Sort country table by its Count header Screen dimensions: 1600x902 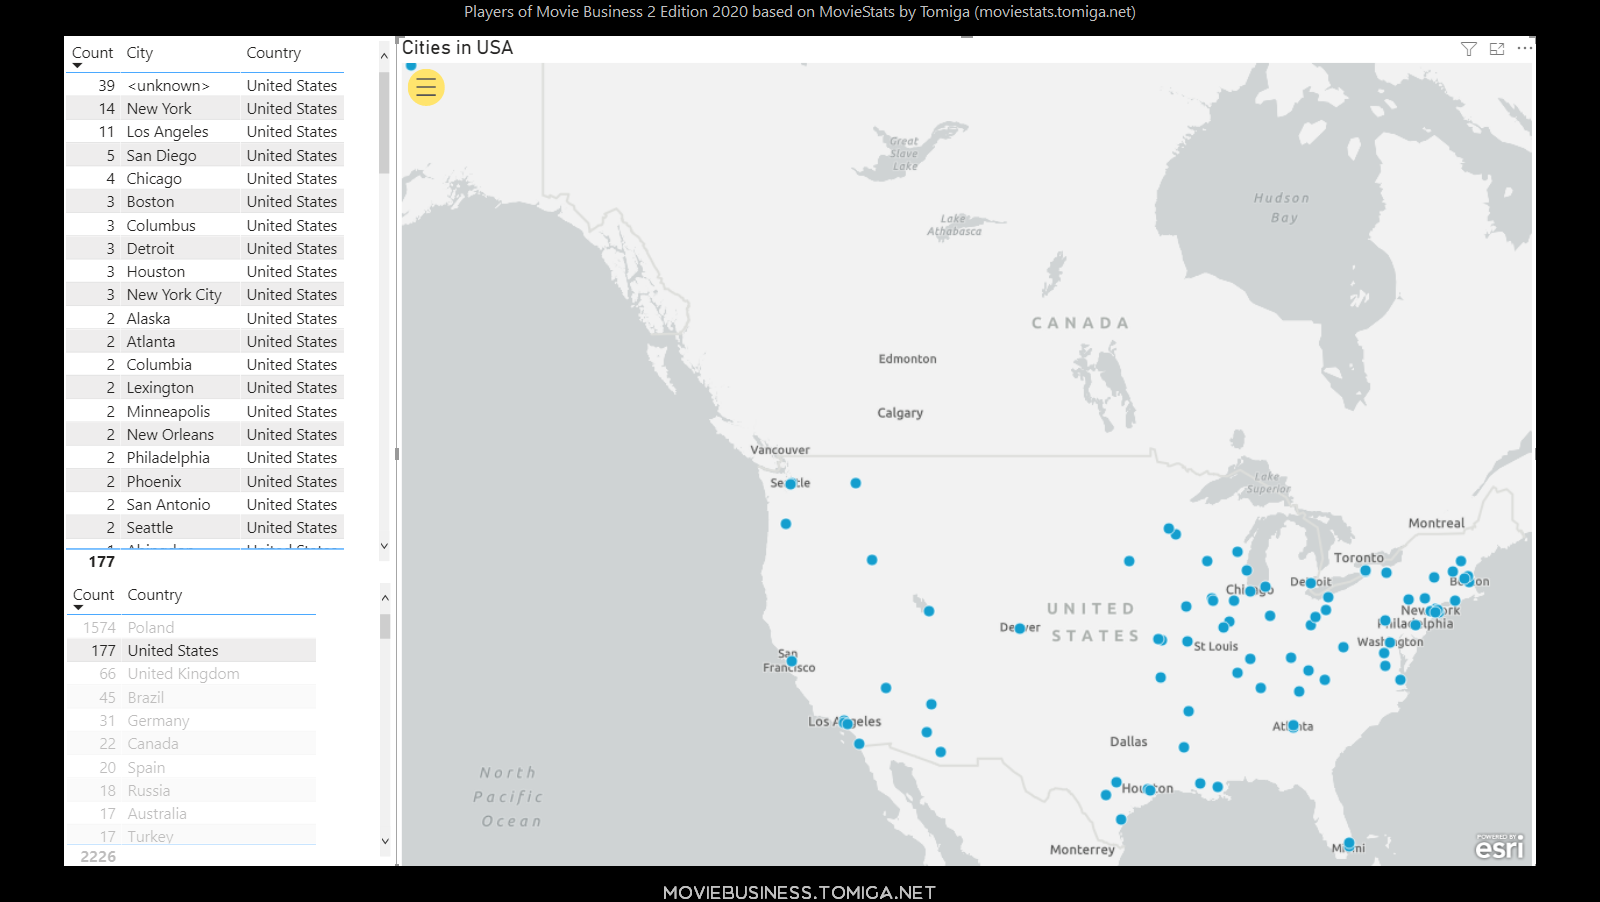click(93, 595)
